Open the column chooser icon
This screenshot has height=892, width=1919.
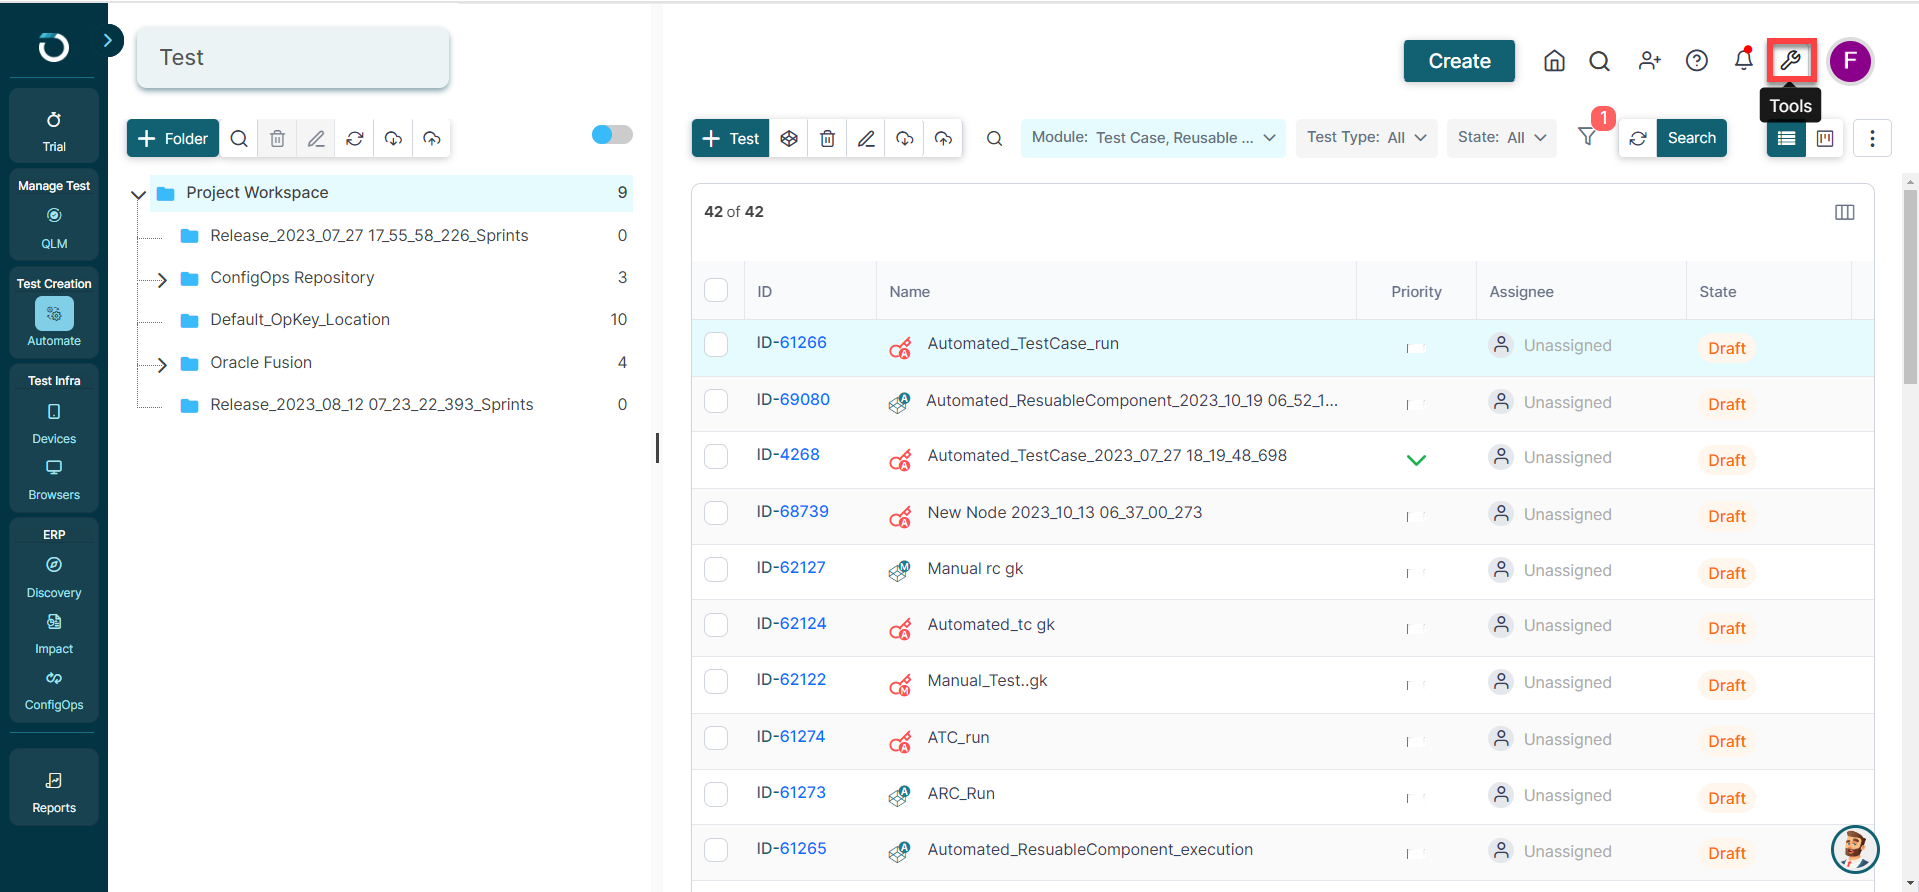coord(1845,212)
